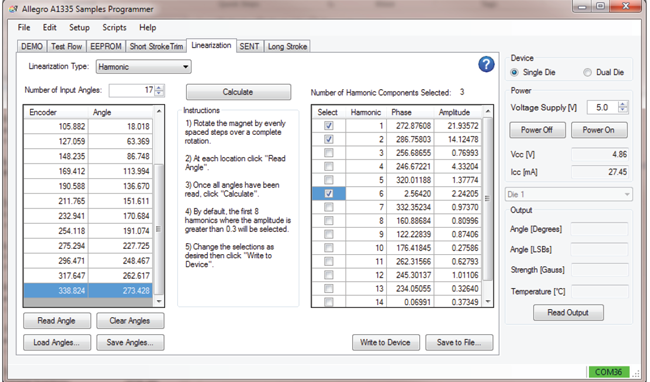Open the Help menu

click(148, 28)
